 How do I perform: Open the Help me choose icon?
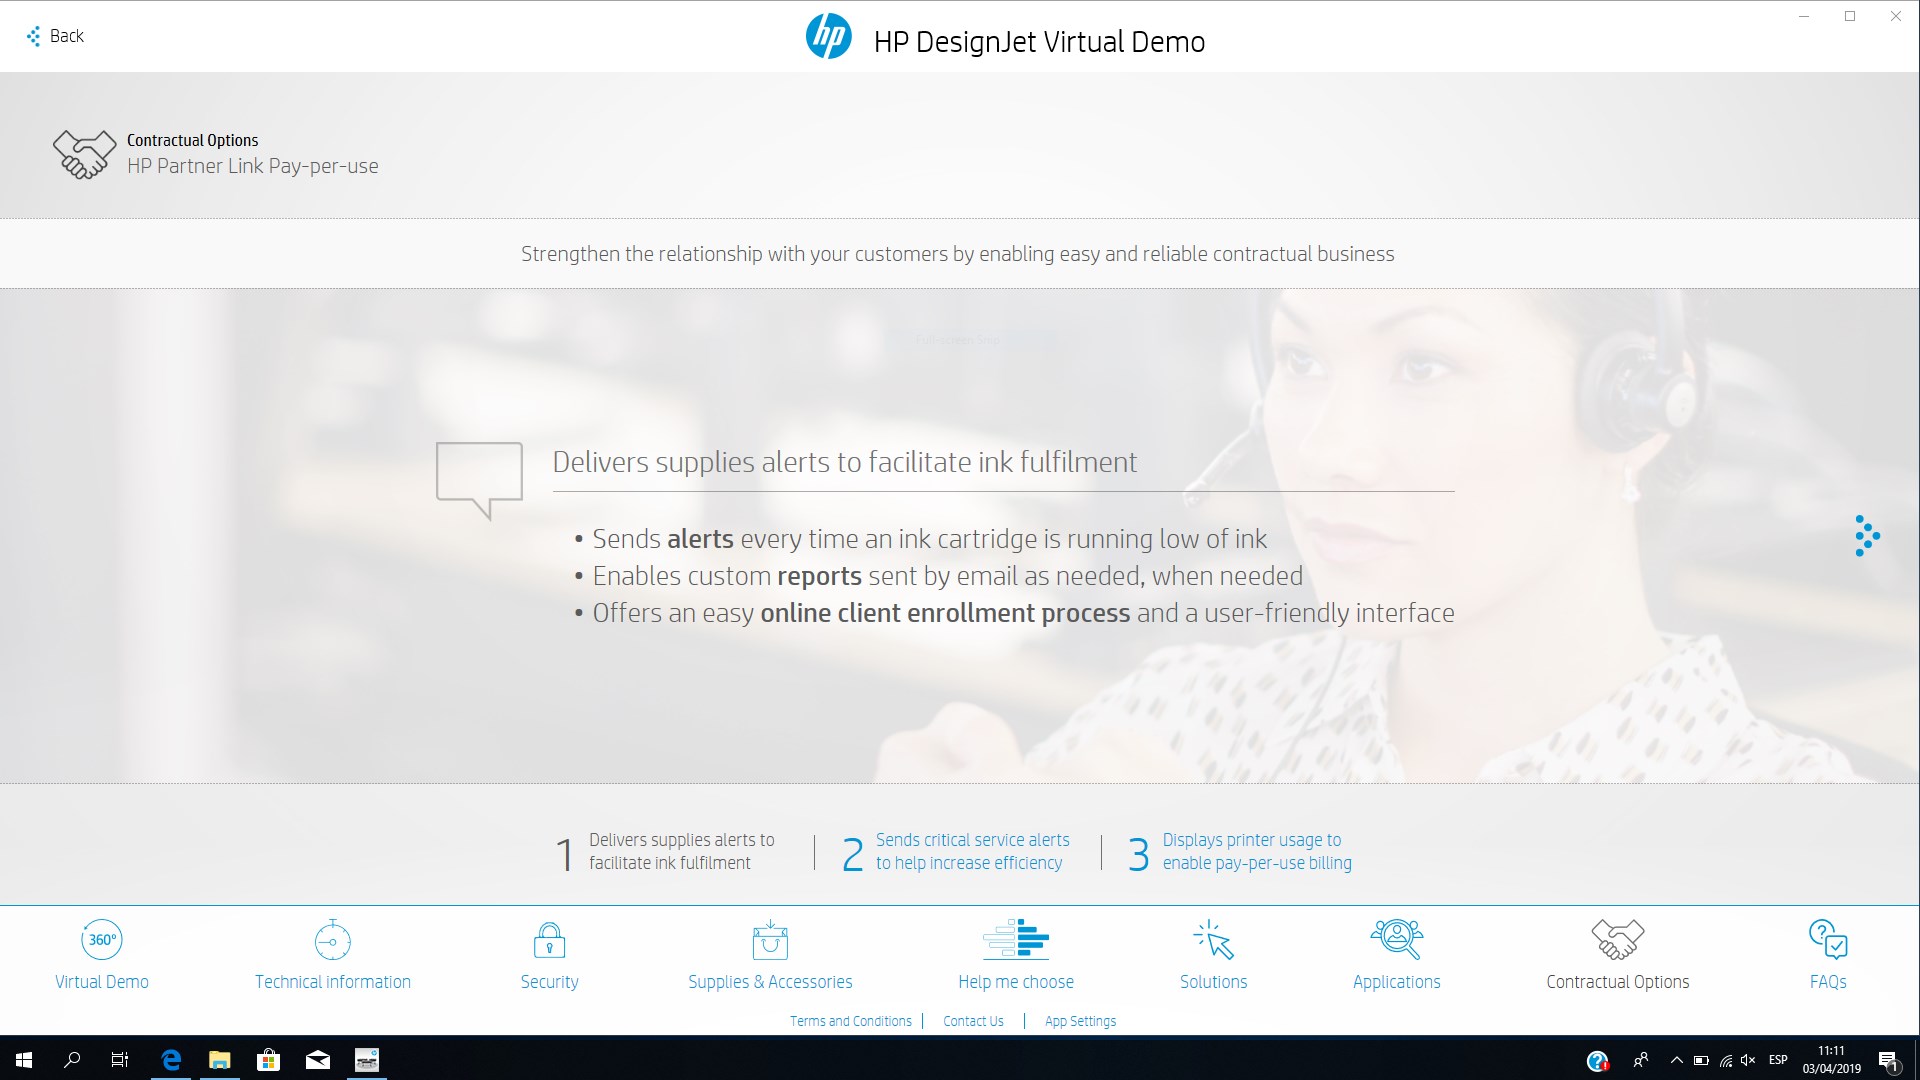(x=1016, y=940)
